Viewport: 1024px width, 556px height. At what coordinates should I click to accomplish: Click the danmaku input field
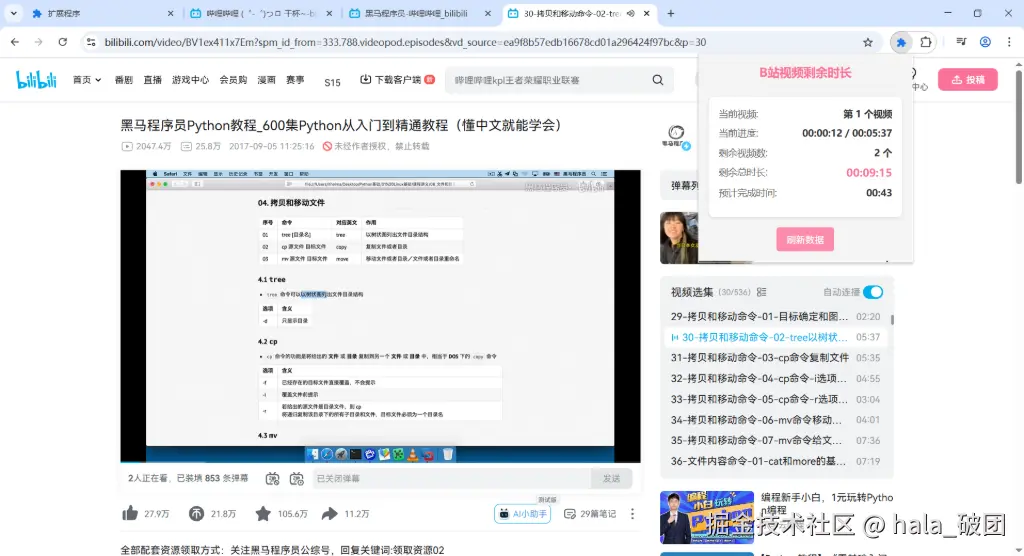[451, 478]
